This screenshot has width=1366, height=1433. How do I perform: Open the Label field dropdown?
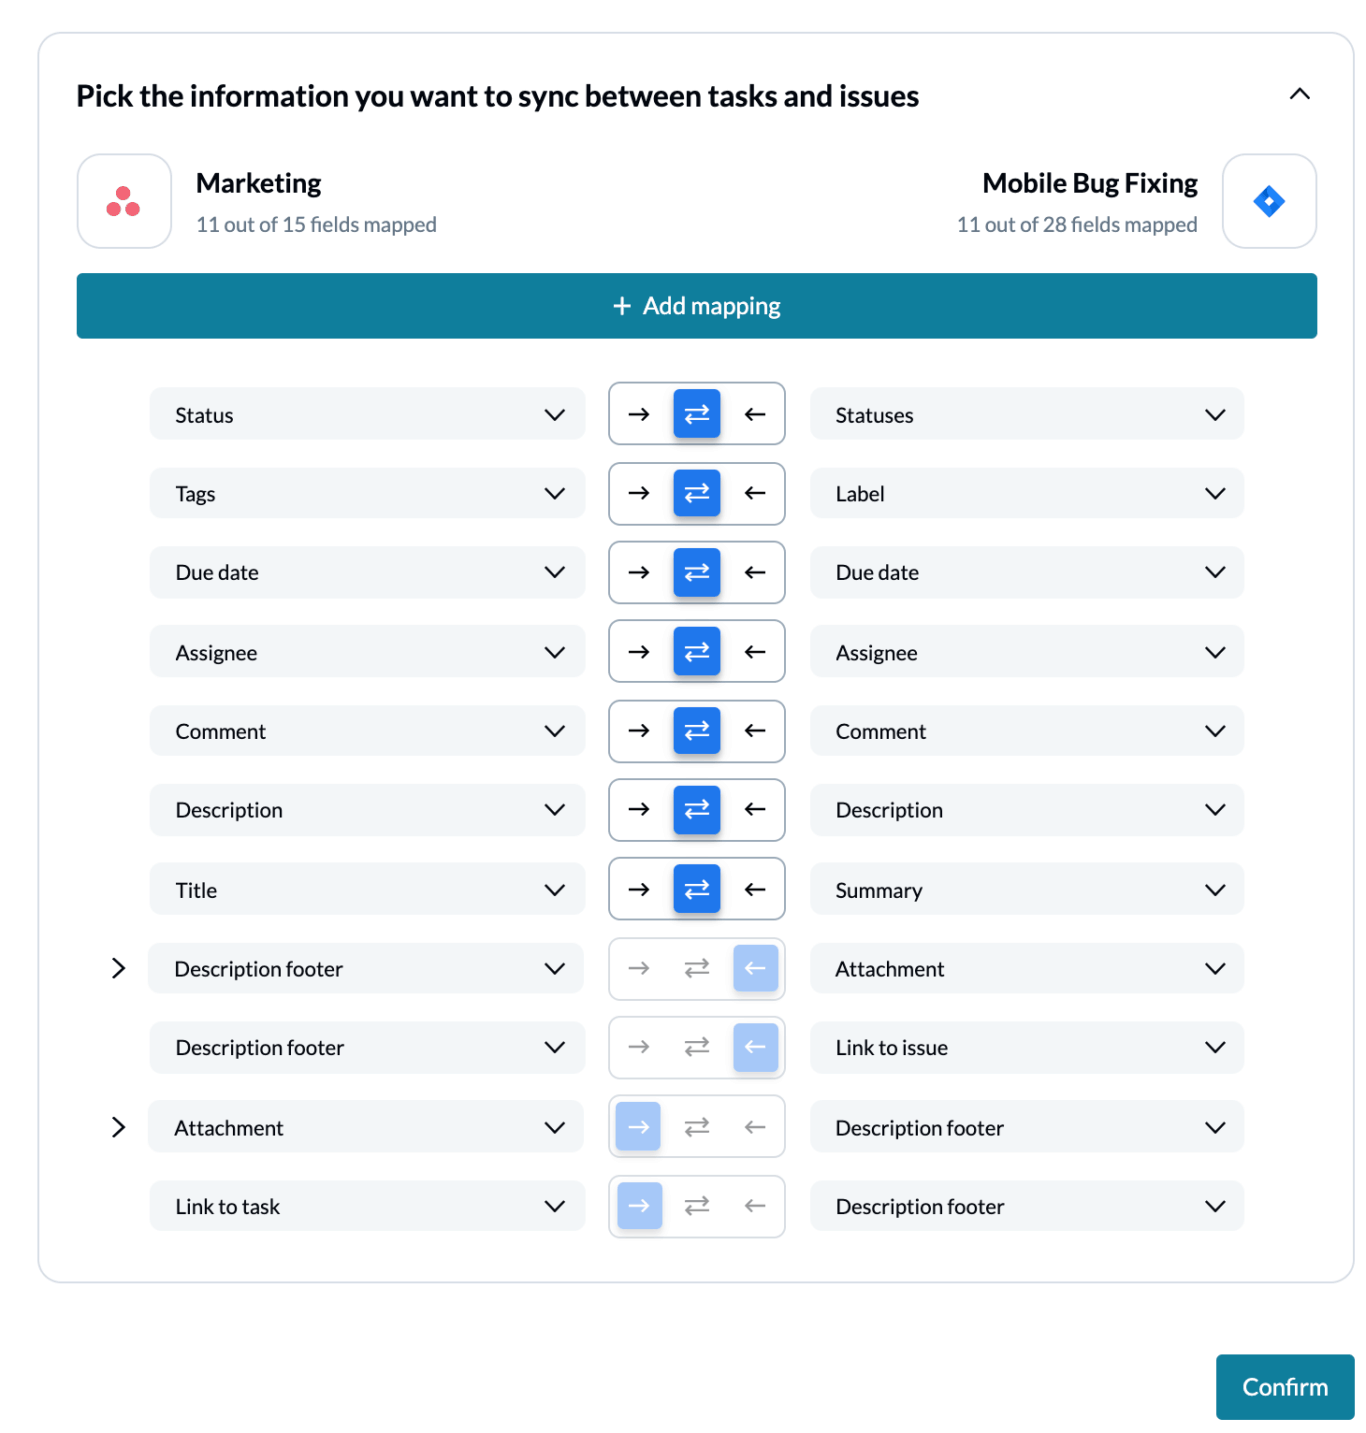coord(1027,493)
